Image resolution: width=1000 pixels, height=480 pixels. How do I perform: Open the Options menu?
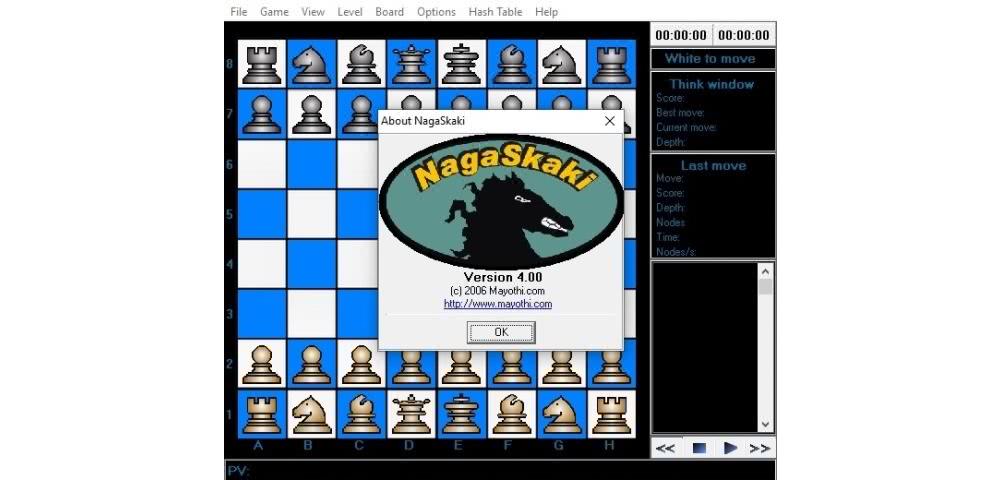click(x=436, y=12)
